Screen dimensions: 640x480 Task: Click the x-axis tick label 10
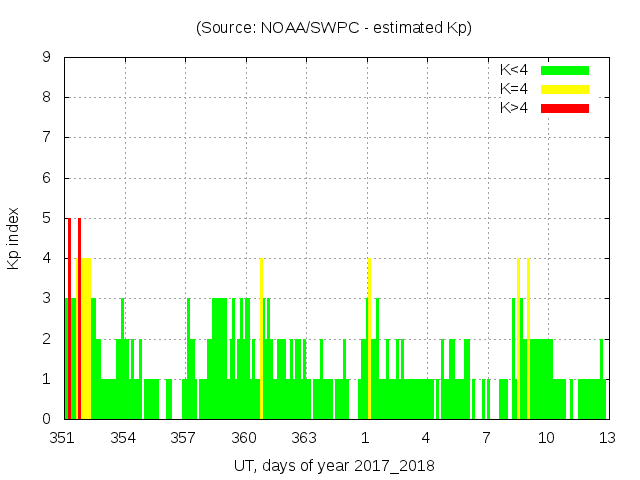(x=546, y=438)
